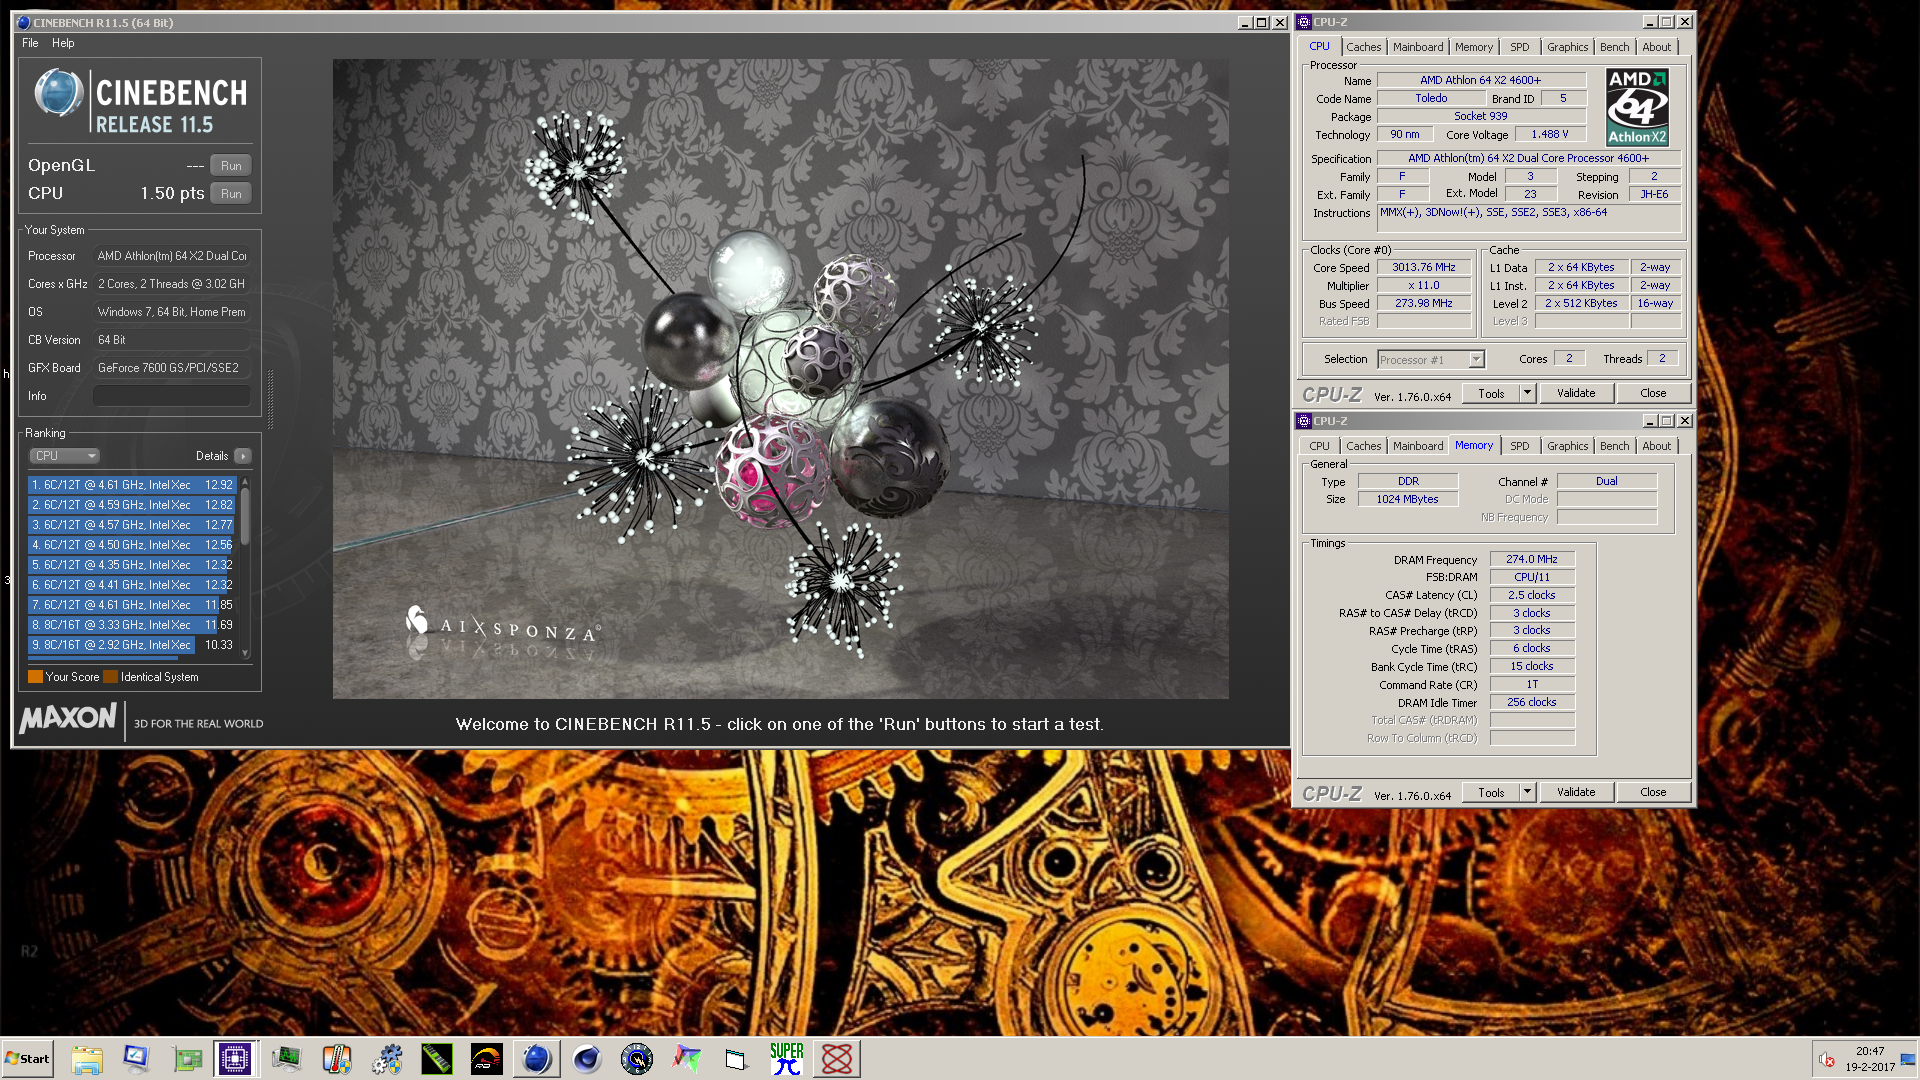The image size is (1920, 1080).
Task: Open Bench tab in bottom CPU-Z window
Action: click(x=1614, y=446)
